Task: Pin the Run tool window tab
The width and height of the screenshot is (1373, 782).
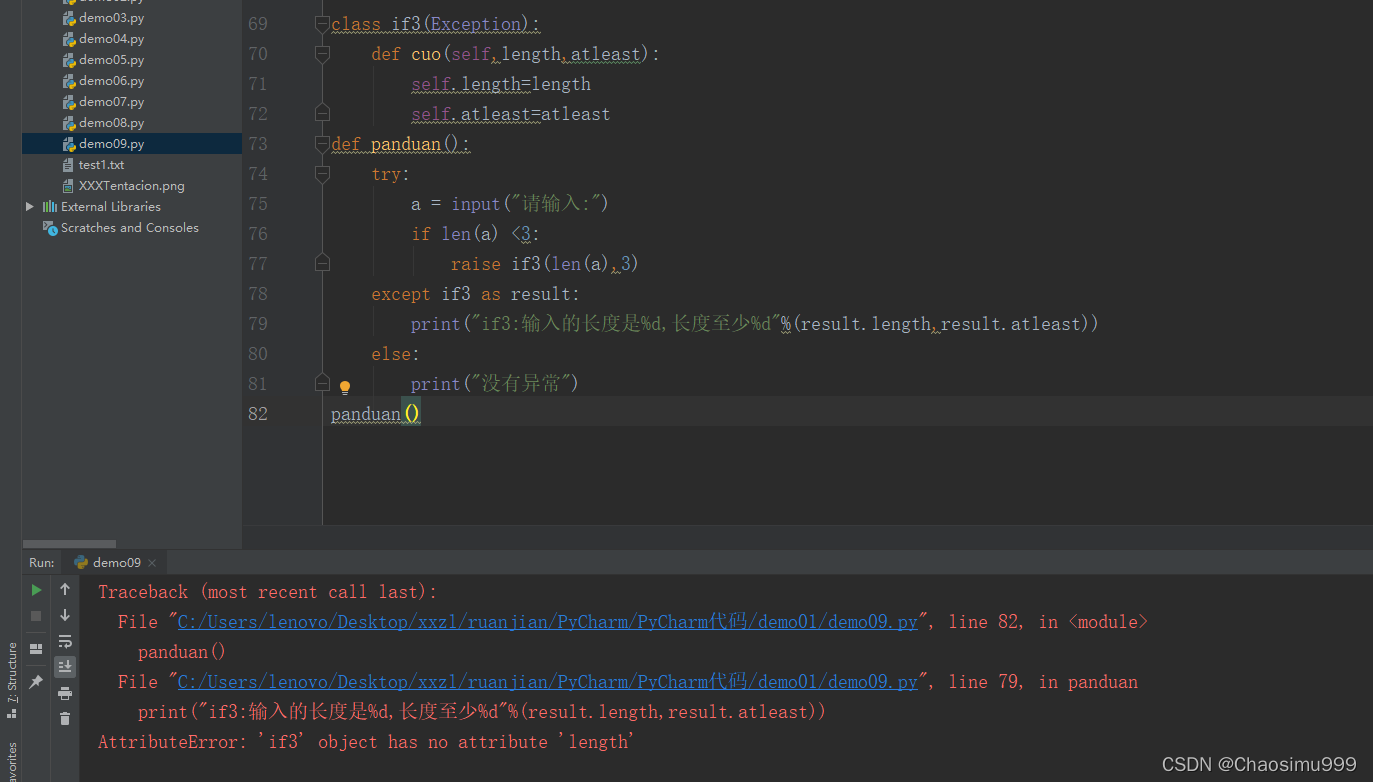Action: tap(35, 679)
